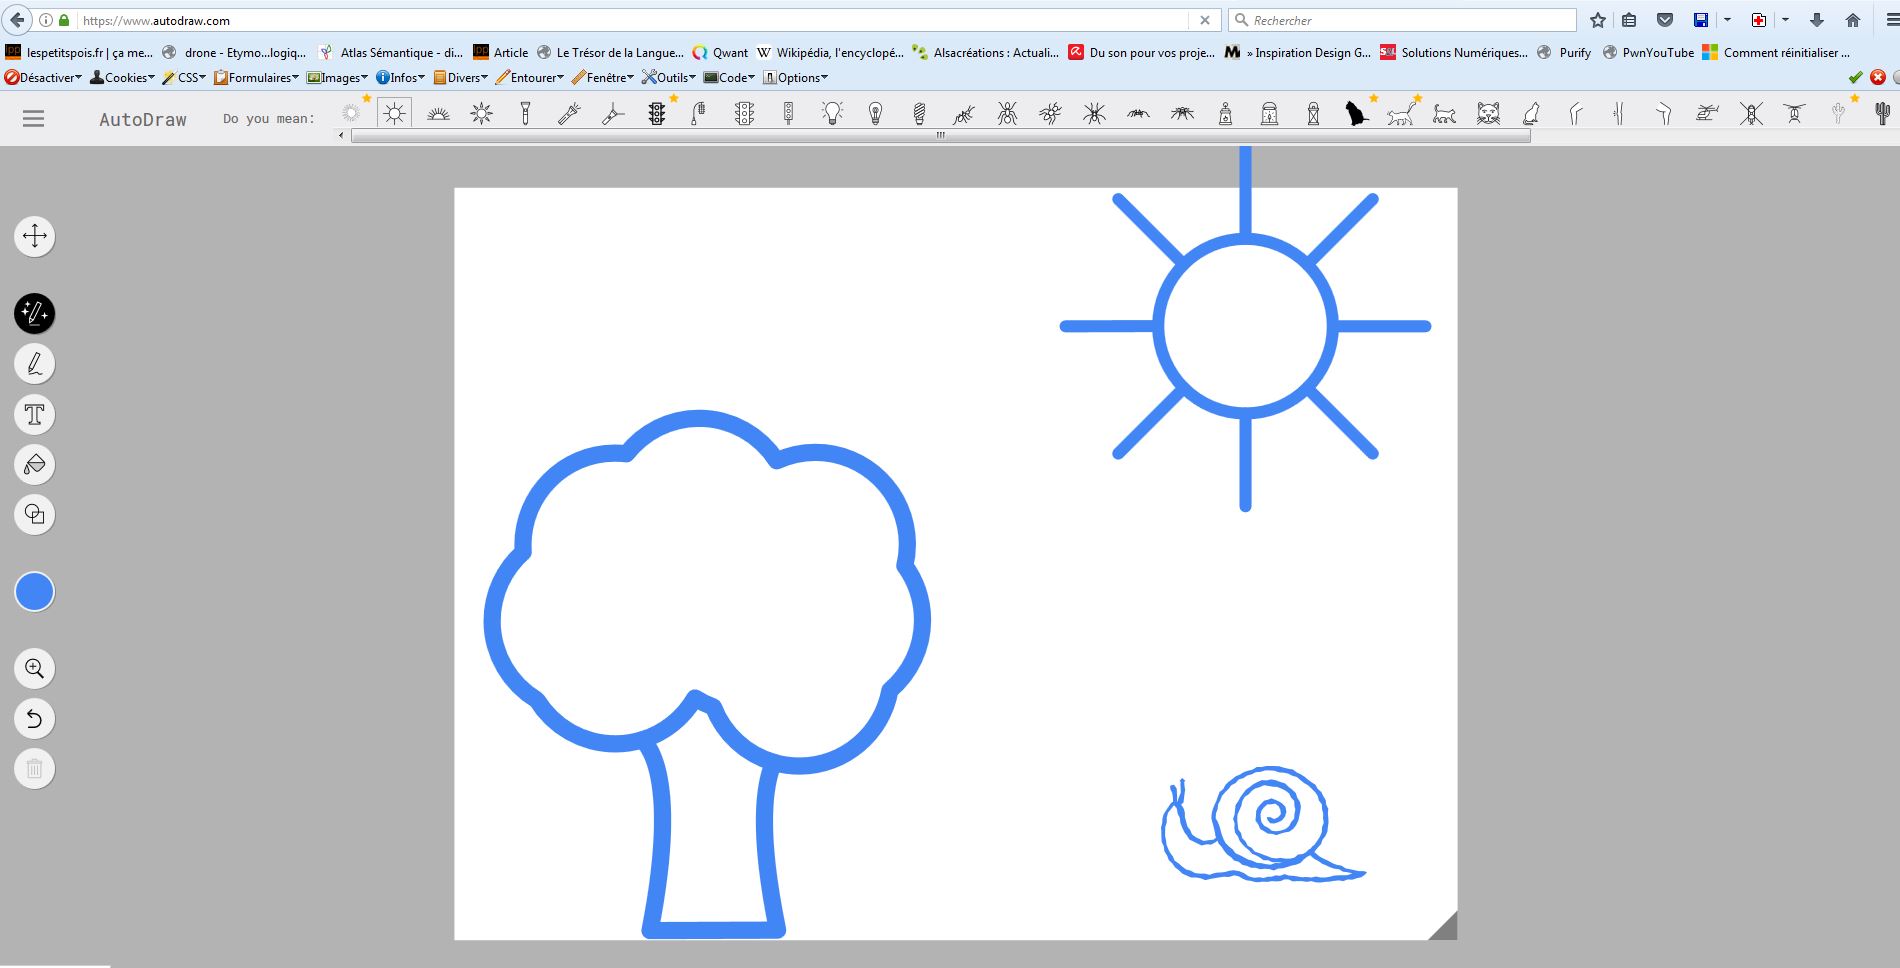The width and height of the screenshot is (1900, 968).
Task: Open the CSS dropdown menu
Action: (x=184, y=77)
